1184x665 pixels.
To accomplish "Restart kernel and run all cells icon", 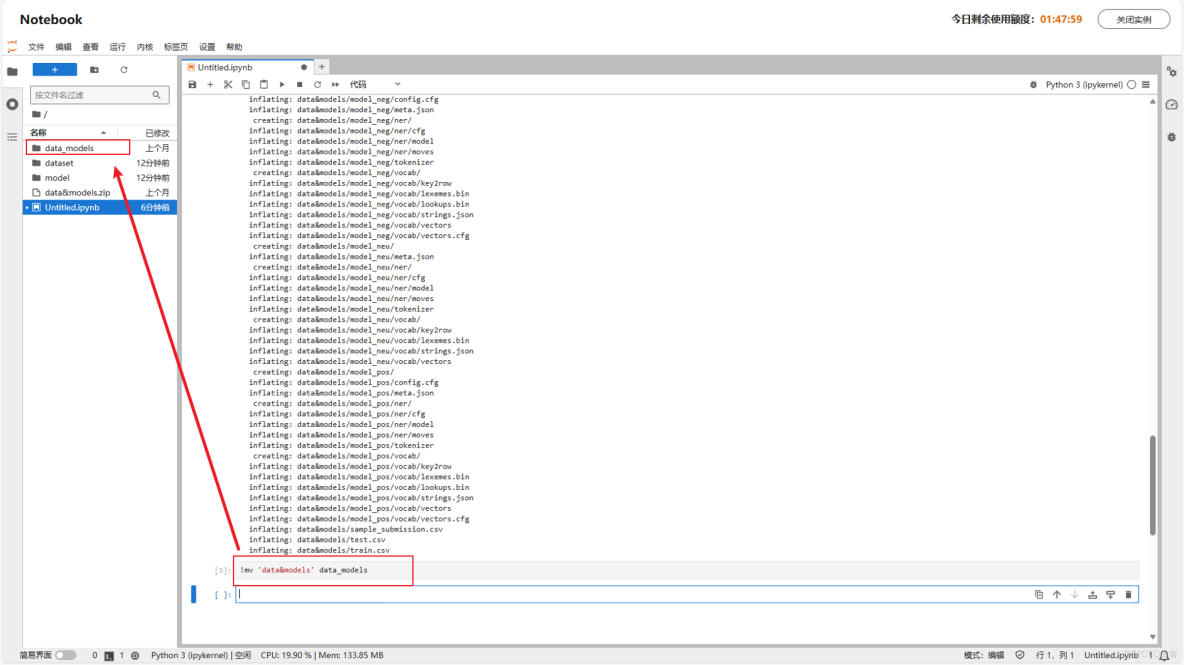I will tap(335, 85).
